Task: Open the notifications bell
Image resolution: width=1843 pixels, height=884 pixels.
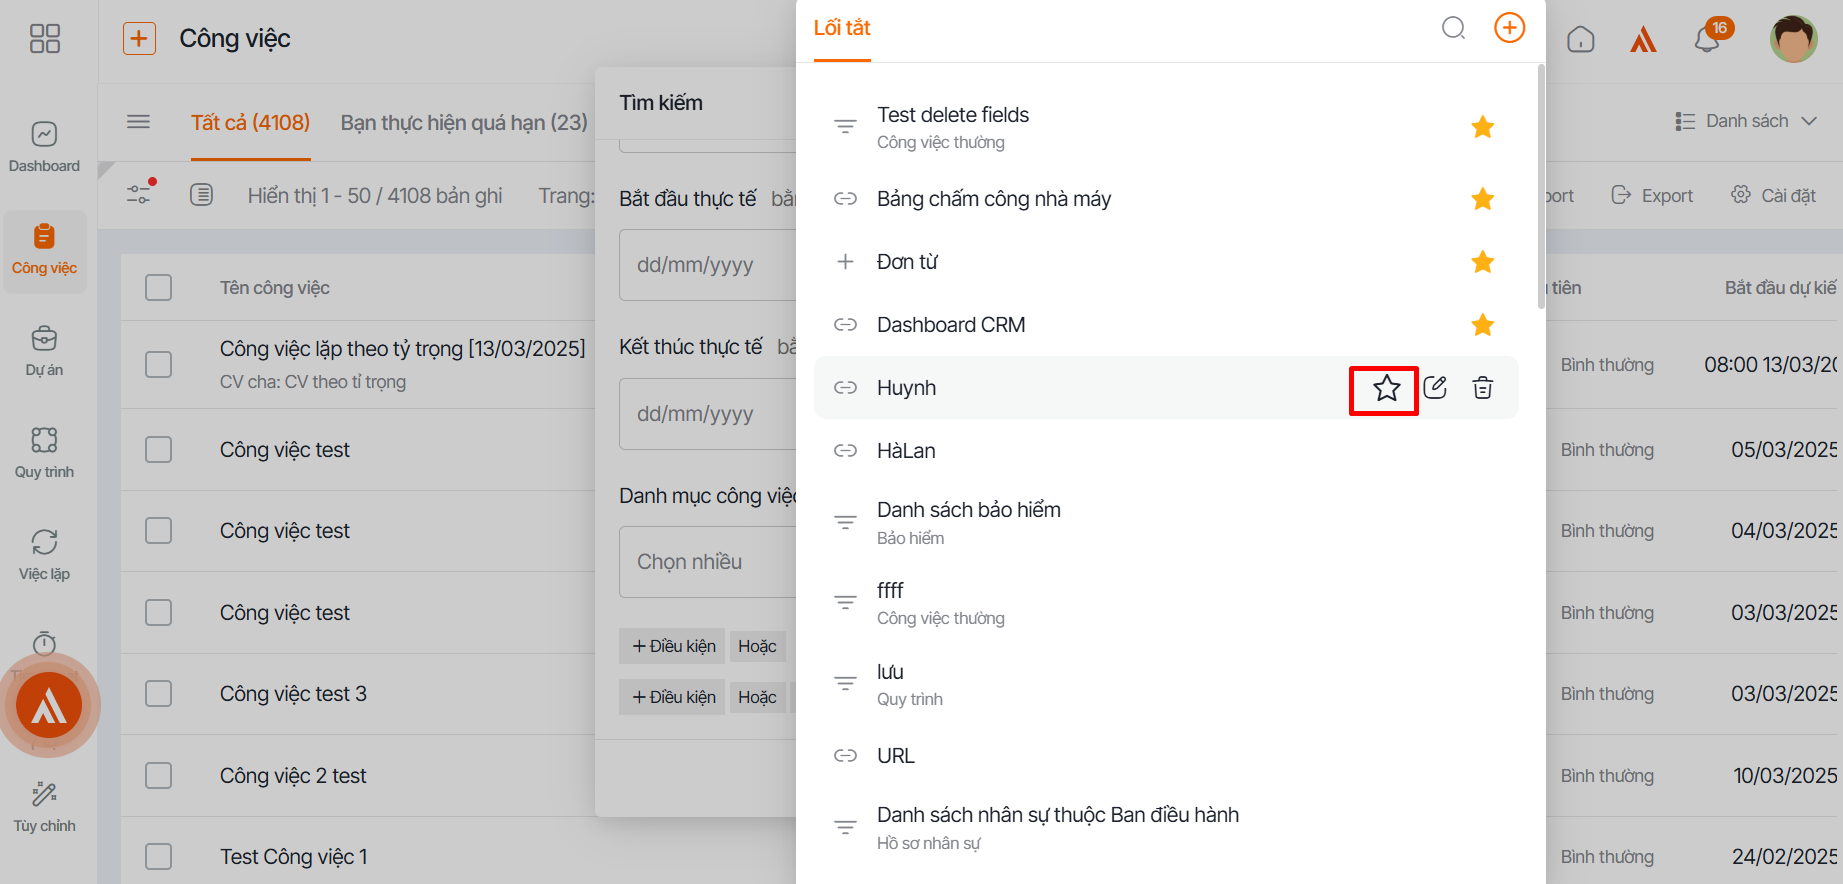Action: (x=1707, y=40)
